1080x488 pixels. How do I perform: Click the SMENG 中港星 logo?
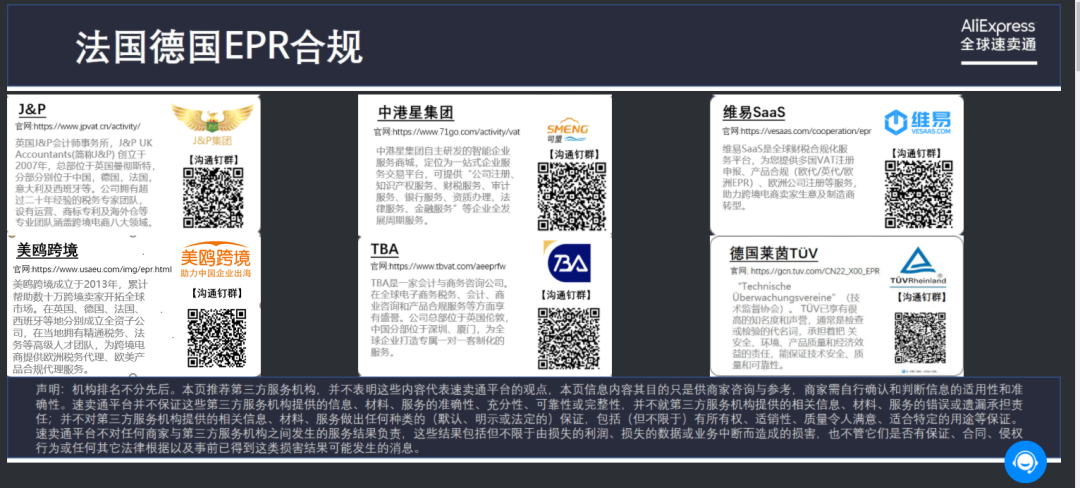click(568, 131)
